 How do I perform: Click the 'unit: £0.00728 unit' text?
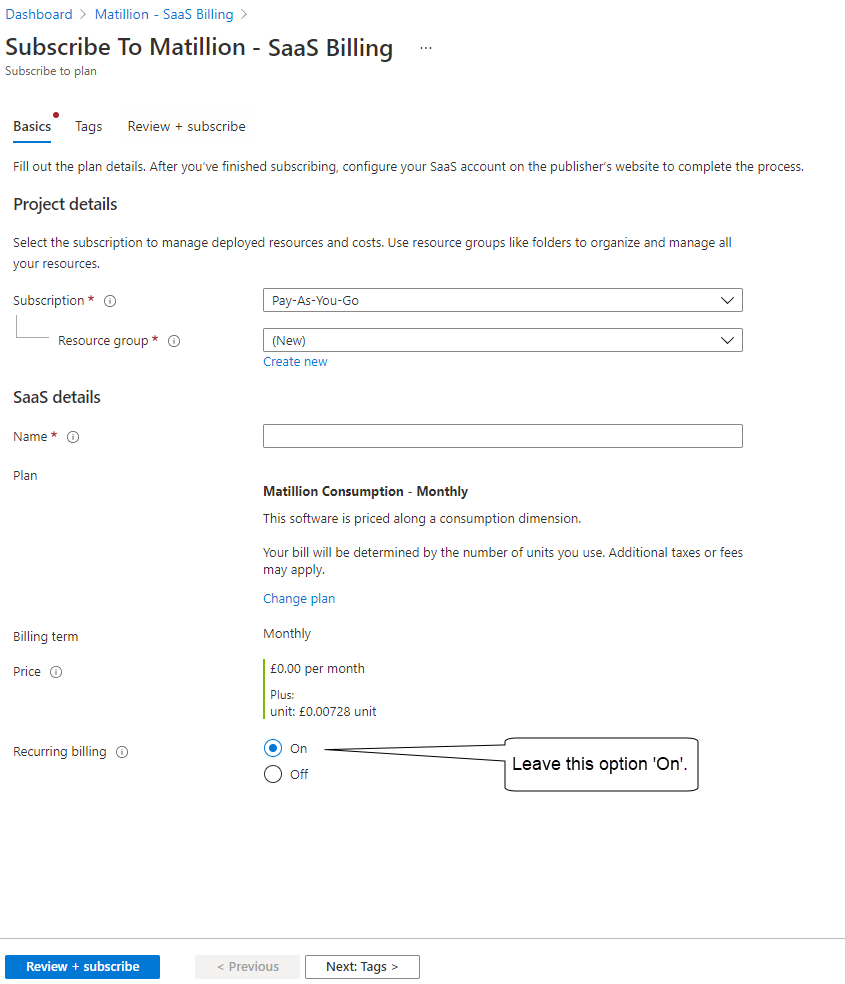coord(323,711)
